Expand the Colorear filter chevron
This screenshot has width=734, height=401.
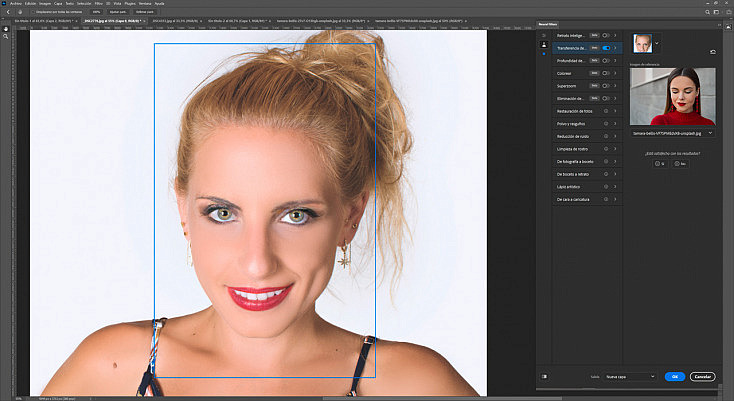point(615,73)
